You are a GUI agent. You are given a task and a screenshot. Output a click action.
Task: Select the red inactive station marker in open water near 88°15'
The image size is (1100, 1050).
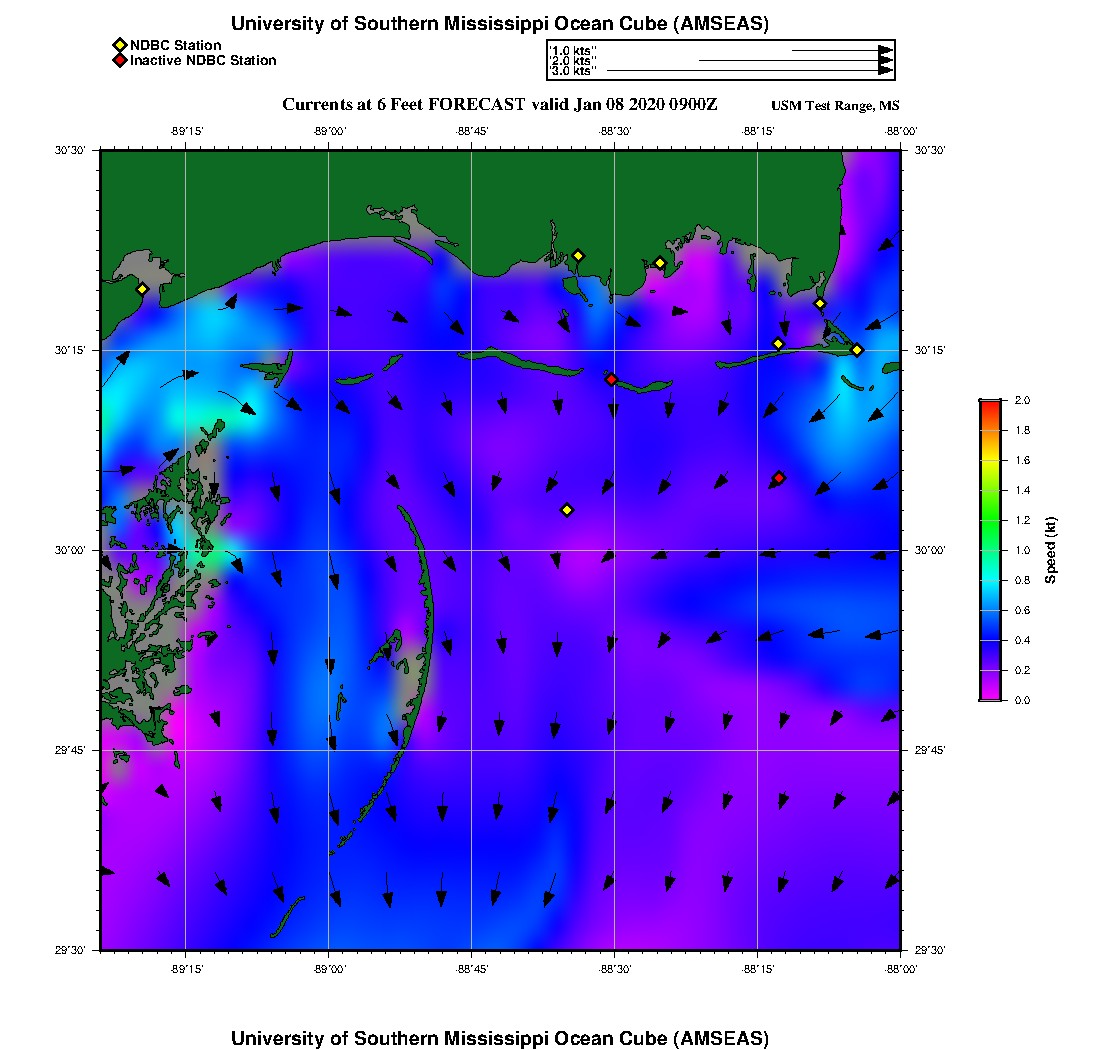pyautogui.click(x=779, y=478)
